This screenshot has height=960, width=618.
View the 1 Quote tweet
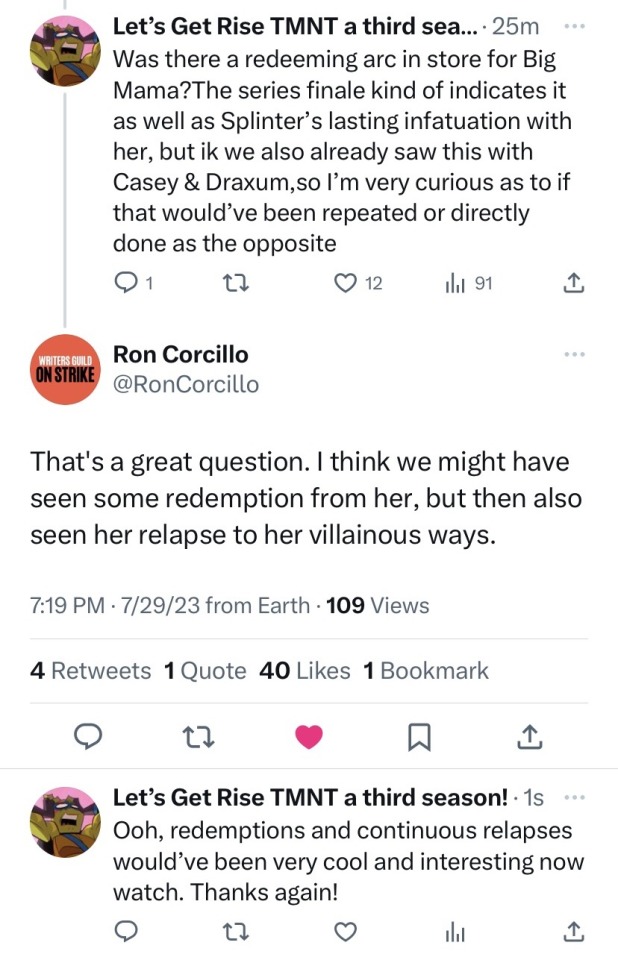[204, 671]
